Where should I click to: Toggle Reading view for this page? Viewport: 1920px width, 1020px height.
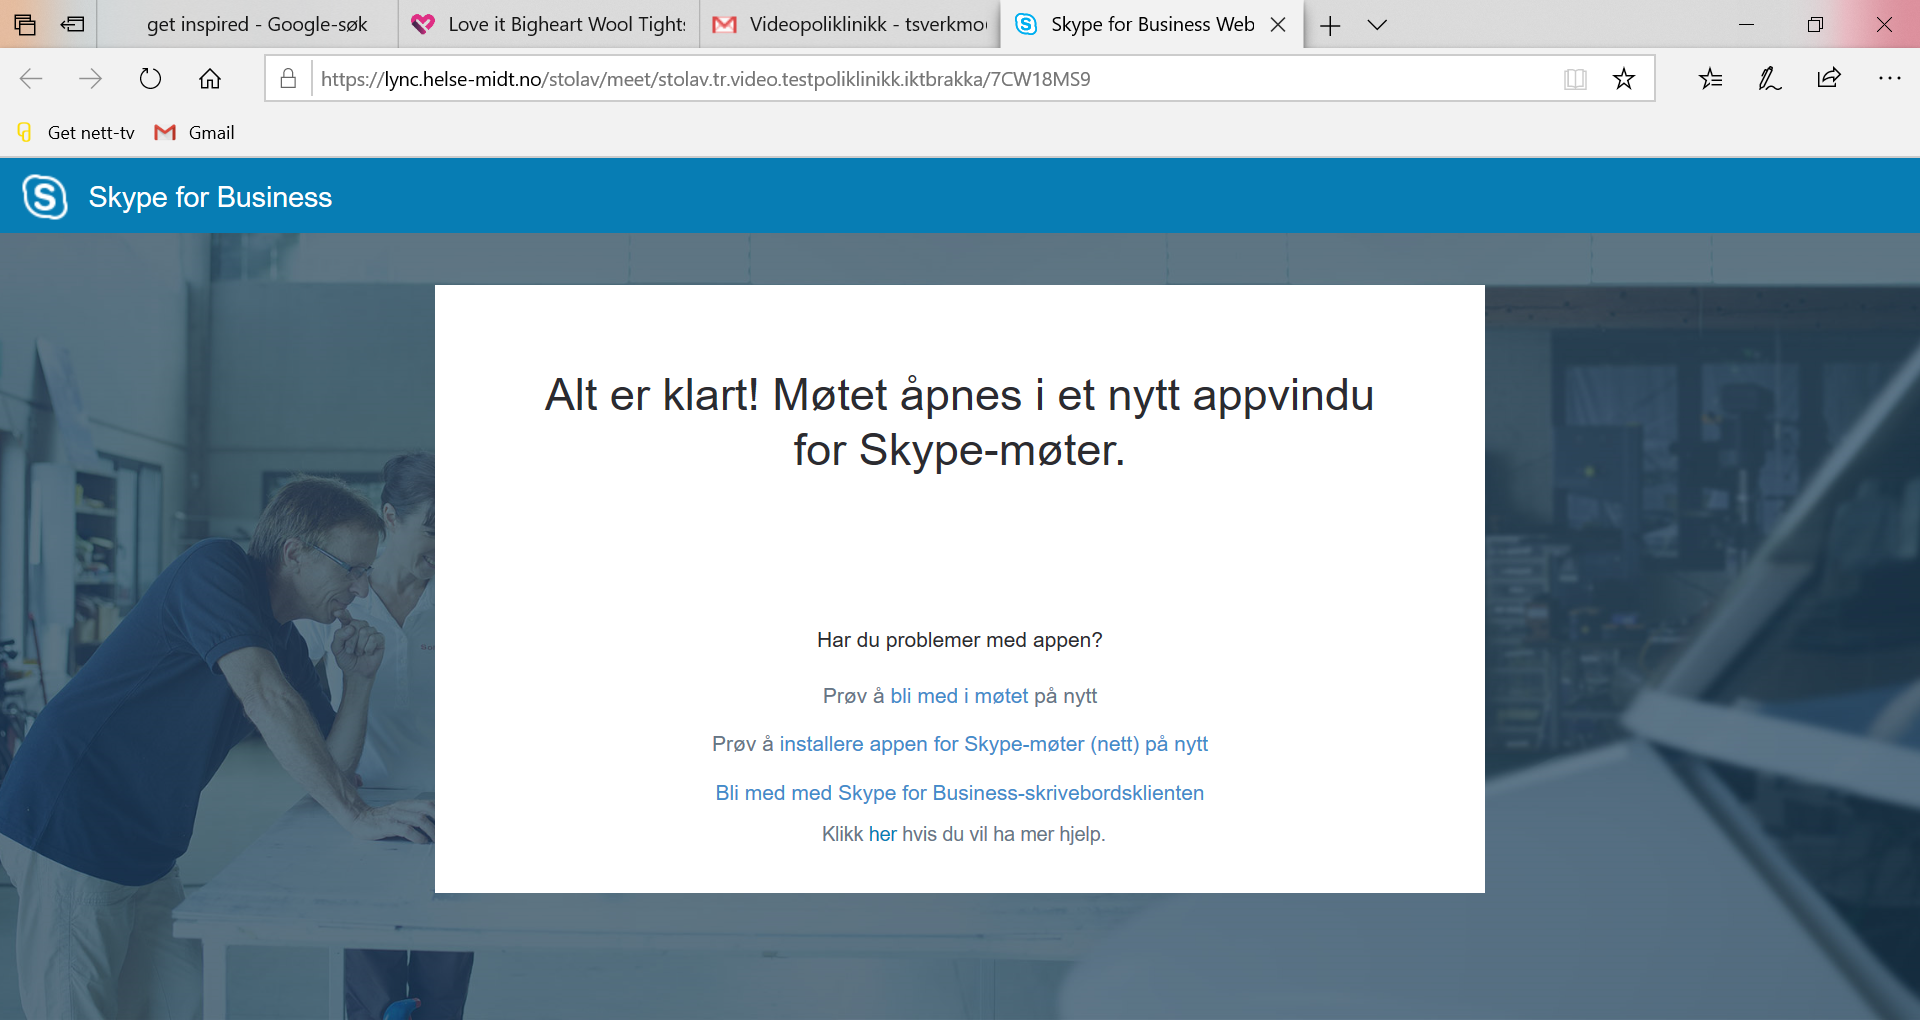pyautogui.click(x=1575, y=78)
